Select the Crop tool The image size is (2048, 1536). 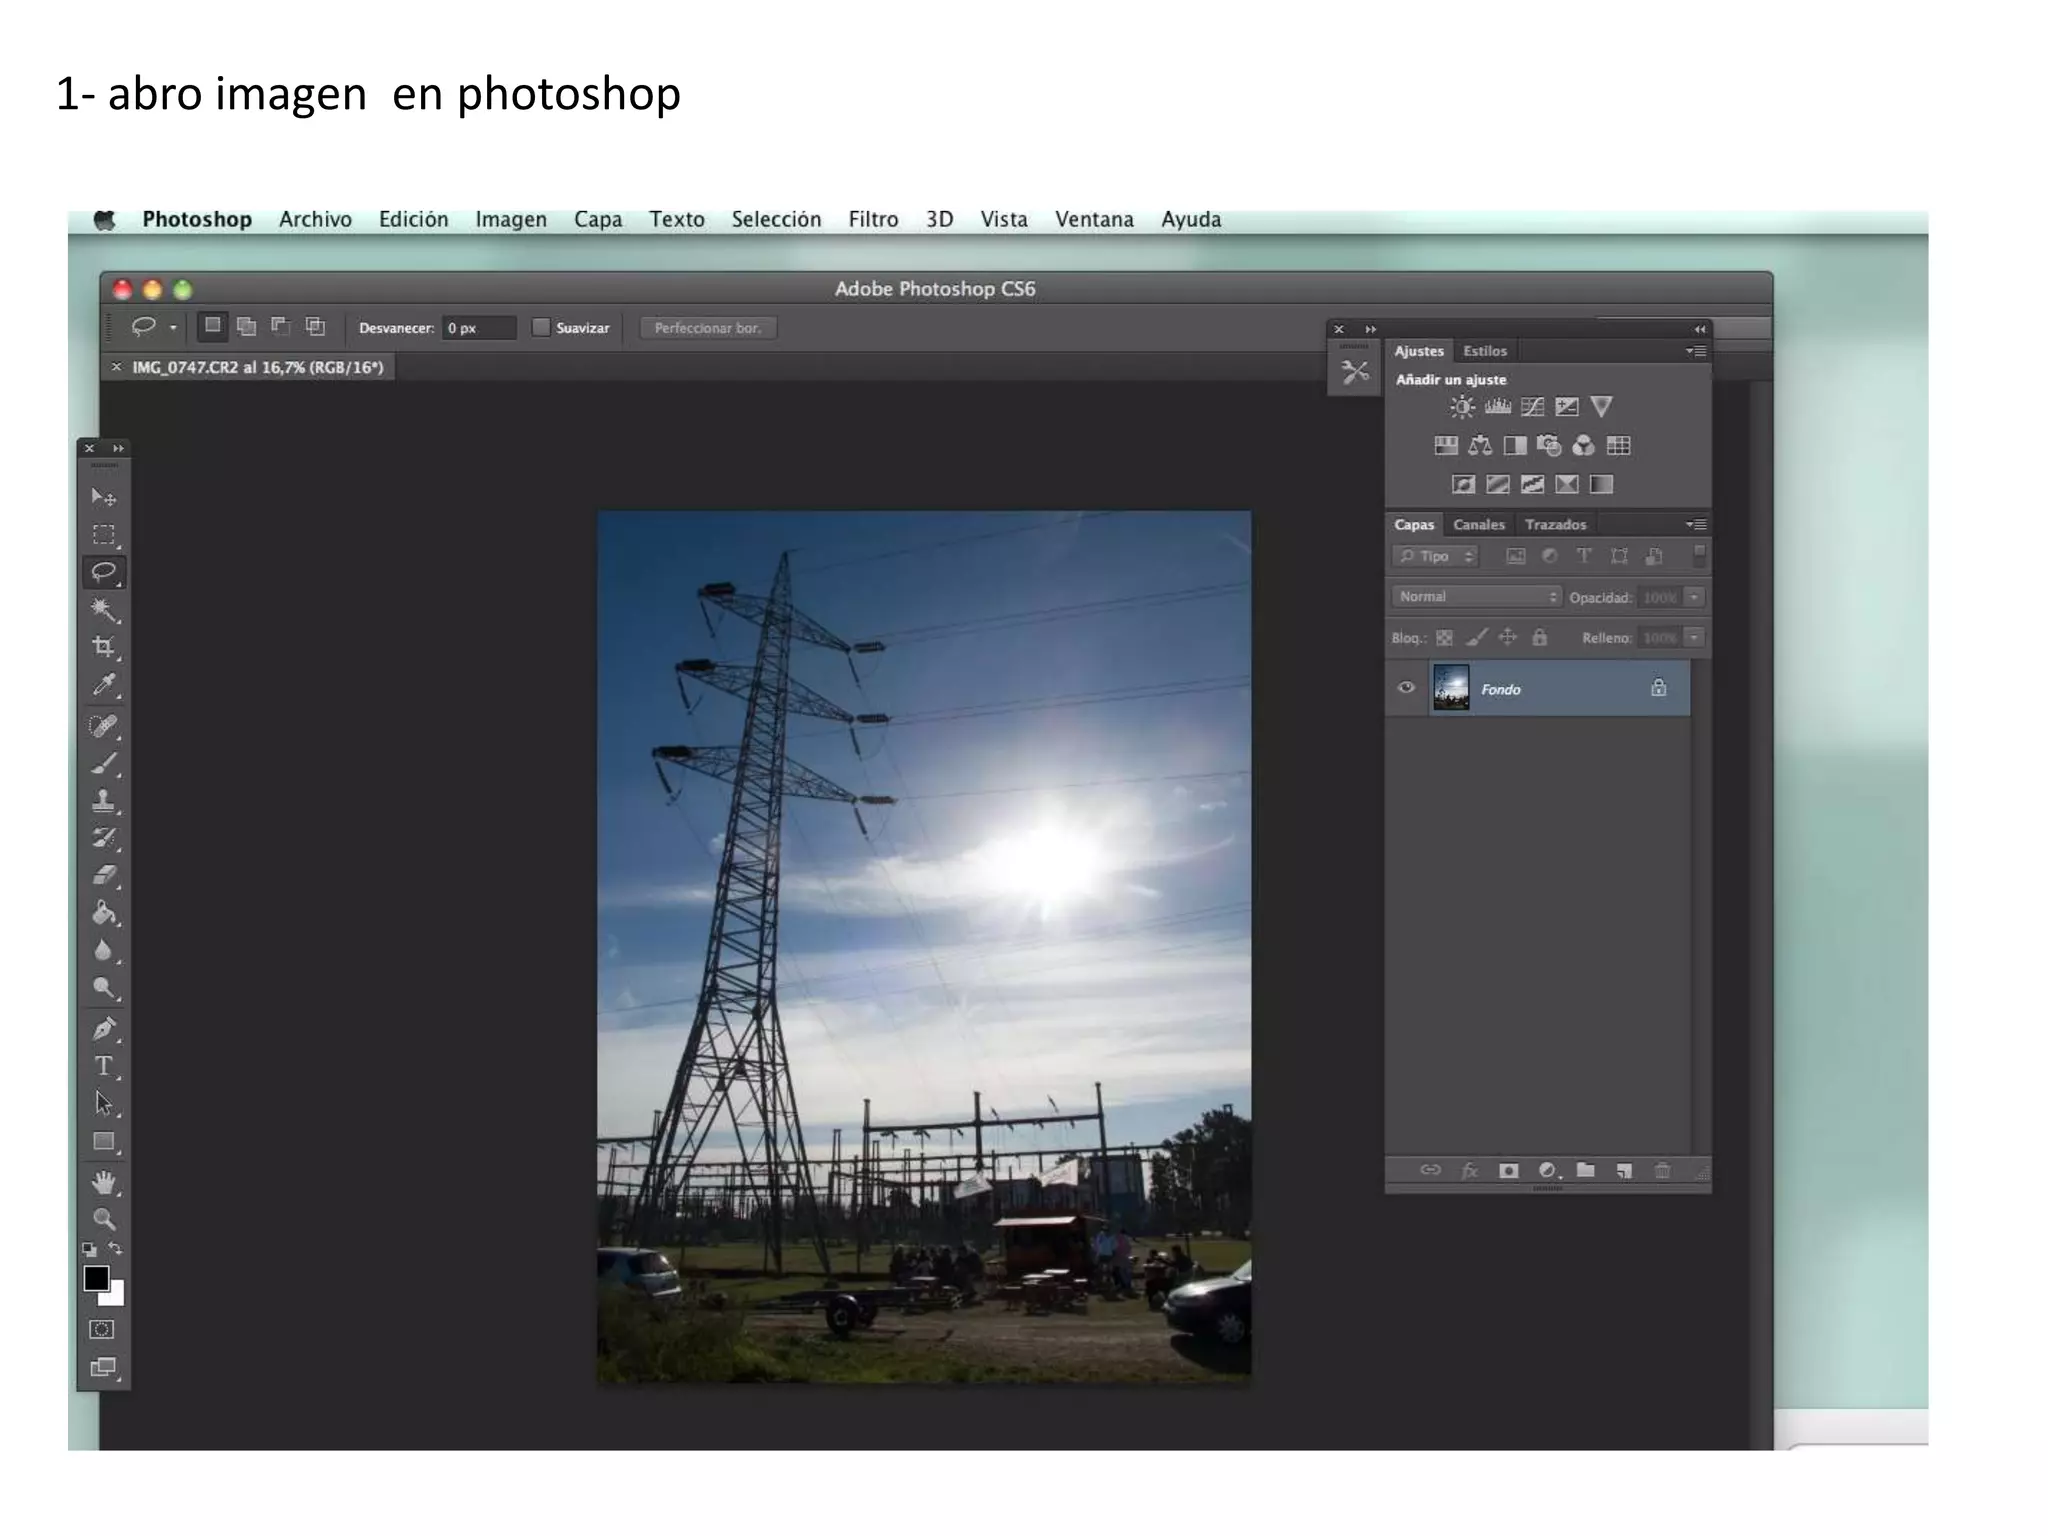pos(103,647)
